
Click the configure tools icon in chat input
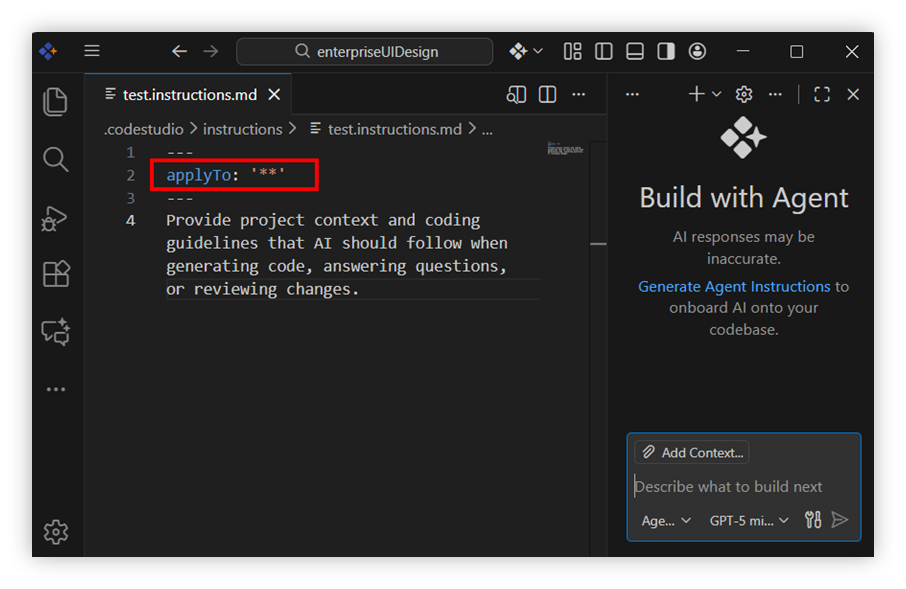tap(813, 520)
